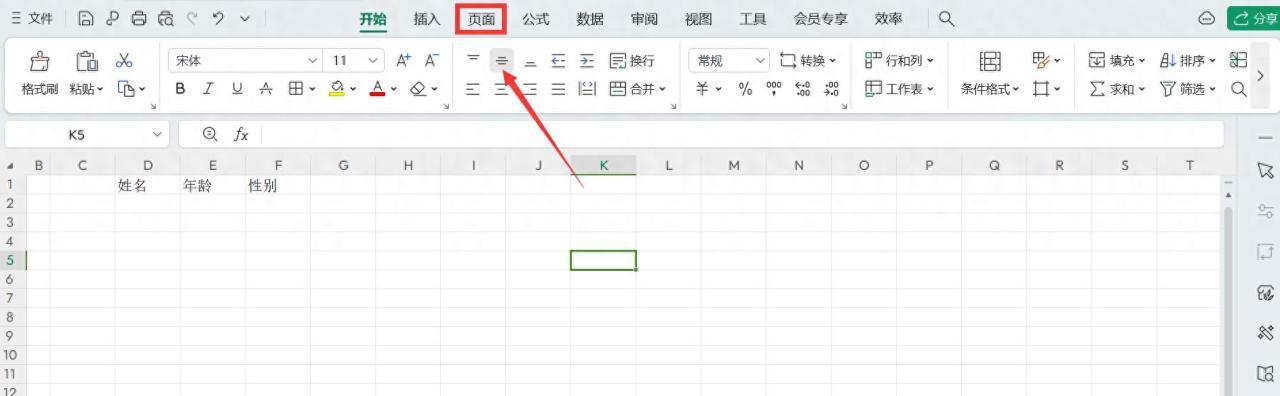The width and height of the screenshot is (1280, 396).
Task: Click the Align Right icon
Action: tap(530, 89)
